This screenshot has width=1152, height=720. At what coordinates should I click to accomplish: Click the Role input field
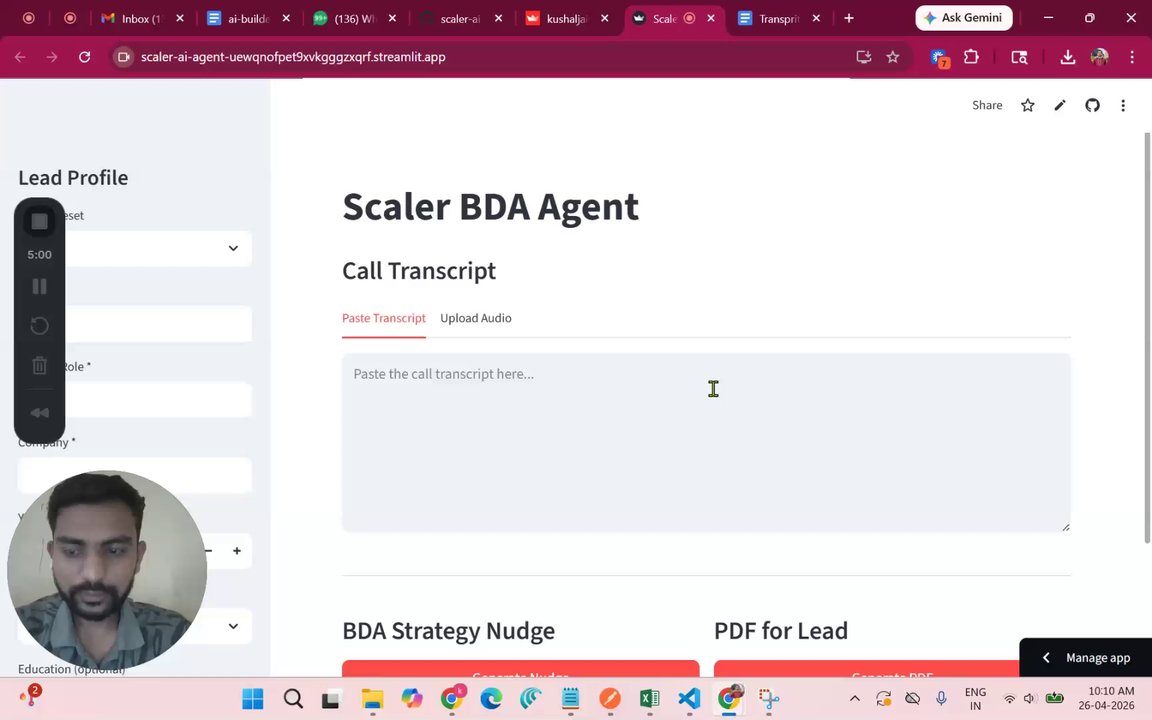(x=134, y=400)
